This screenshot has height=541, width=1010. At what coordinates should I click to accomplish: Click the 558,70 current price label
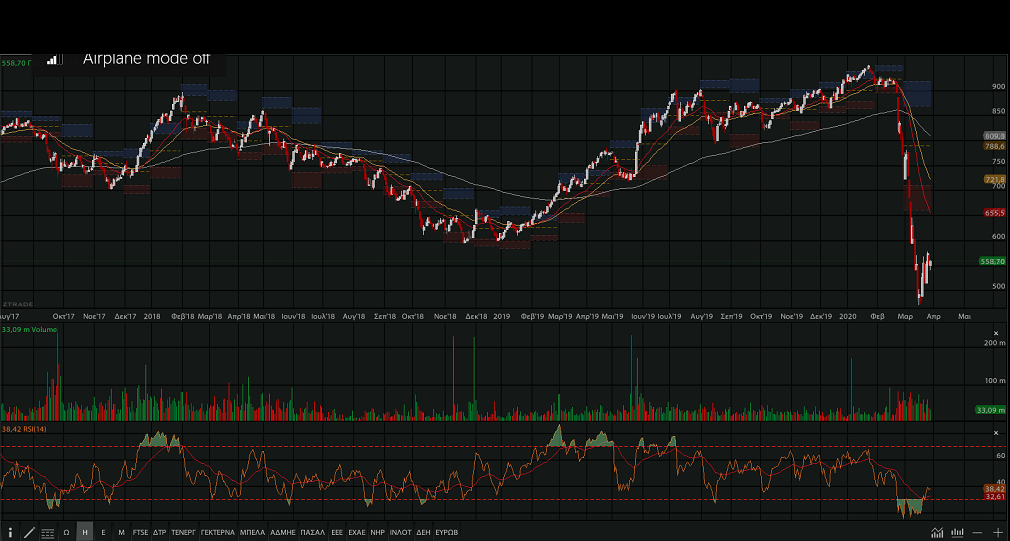994,261
